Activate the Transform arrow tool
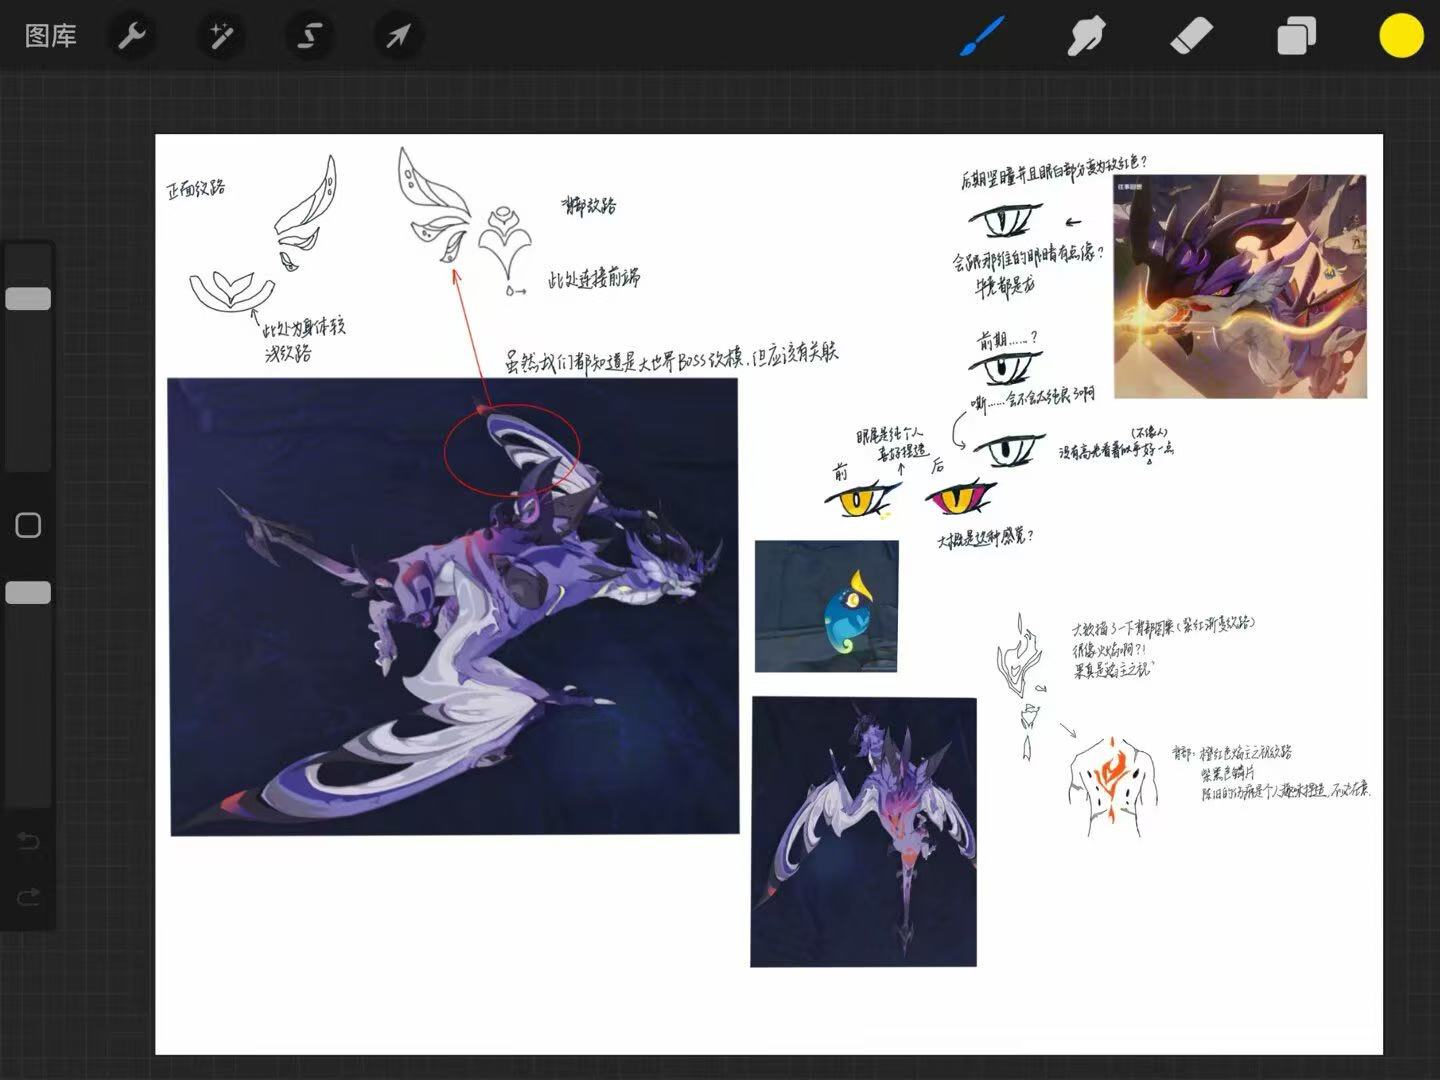Screen dimensions: 1440x1080 (398, 37)
